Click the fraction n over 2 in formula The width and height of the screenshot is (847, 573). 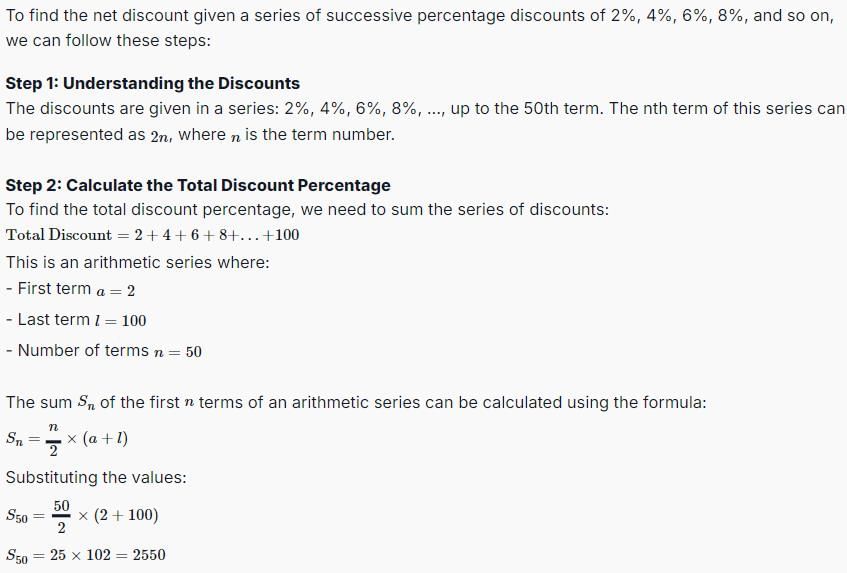[53, 439]
